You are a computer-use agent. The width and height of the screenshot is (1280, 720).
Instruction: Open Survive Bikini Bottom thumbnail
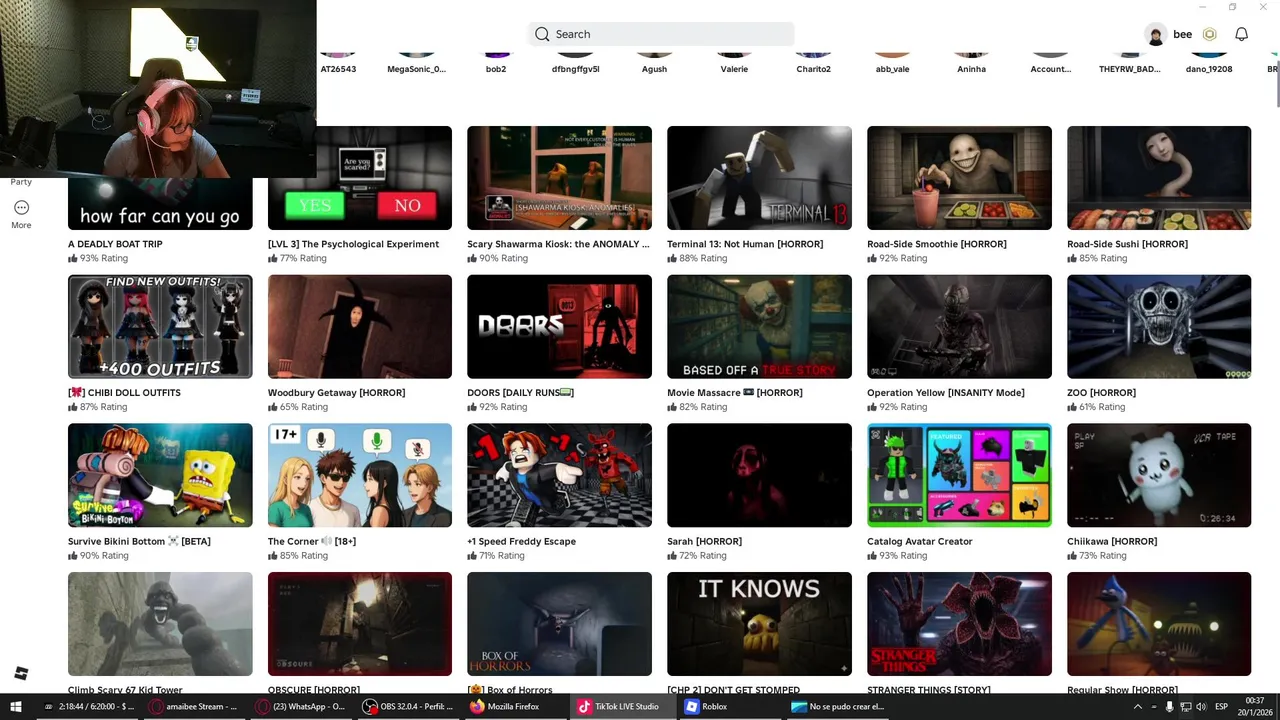point(160,475)
